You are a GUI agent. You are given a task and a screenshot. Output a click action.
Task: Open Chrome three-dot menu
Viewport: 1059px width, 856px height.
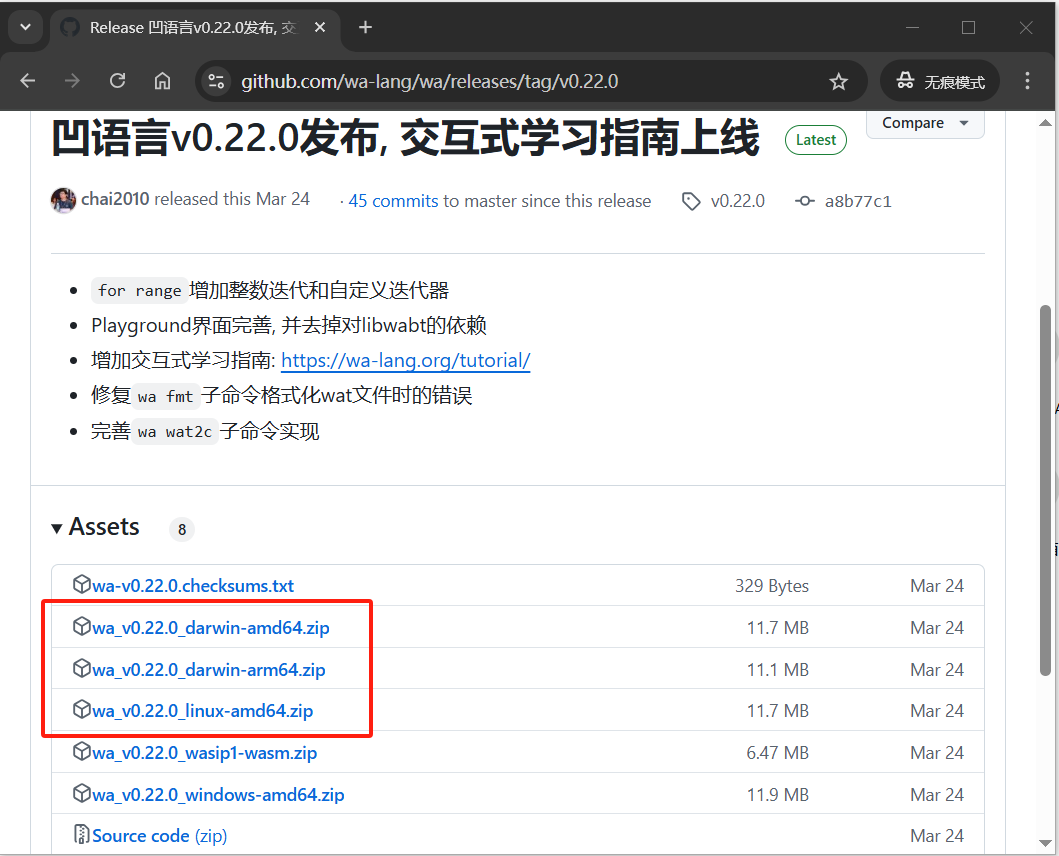(x=1027, y=81)
